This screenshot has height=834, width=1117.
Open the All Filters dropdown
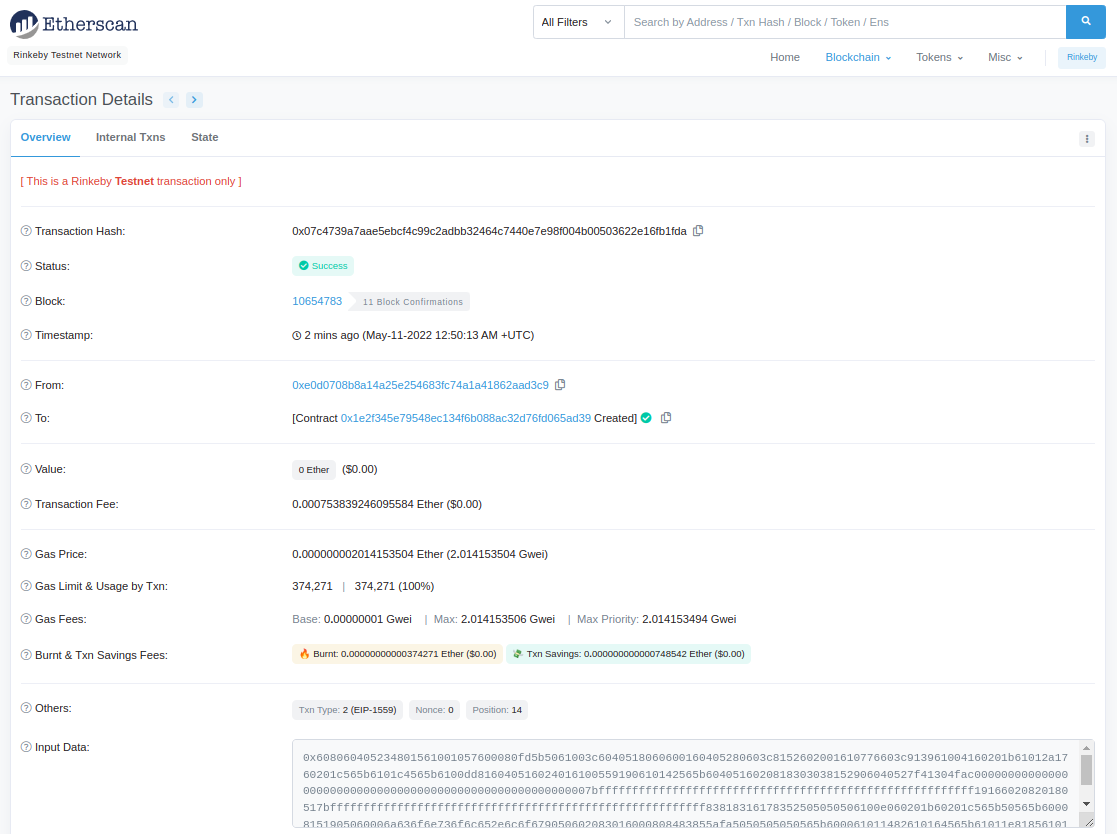(x=578, y=22)
